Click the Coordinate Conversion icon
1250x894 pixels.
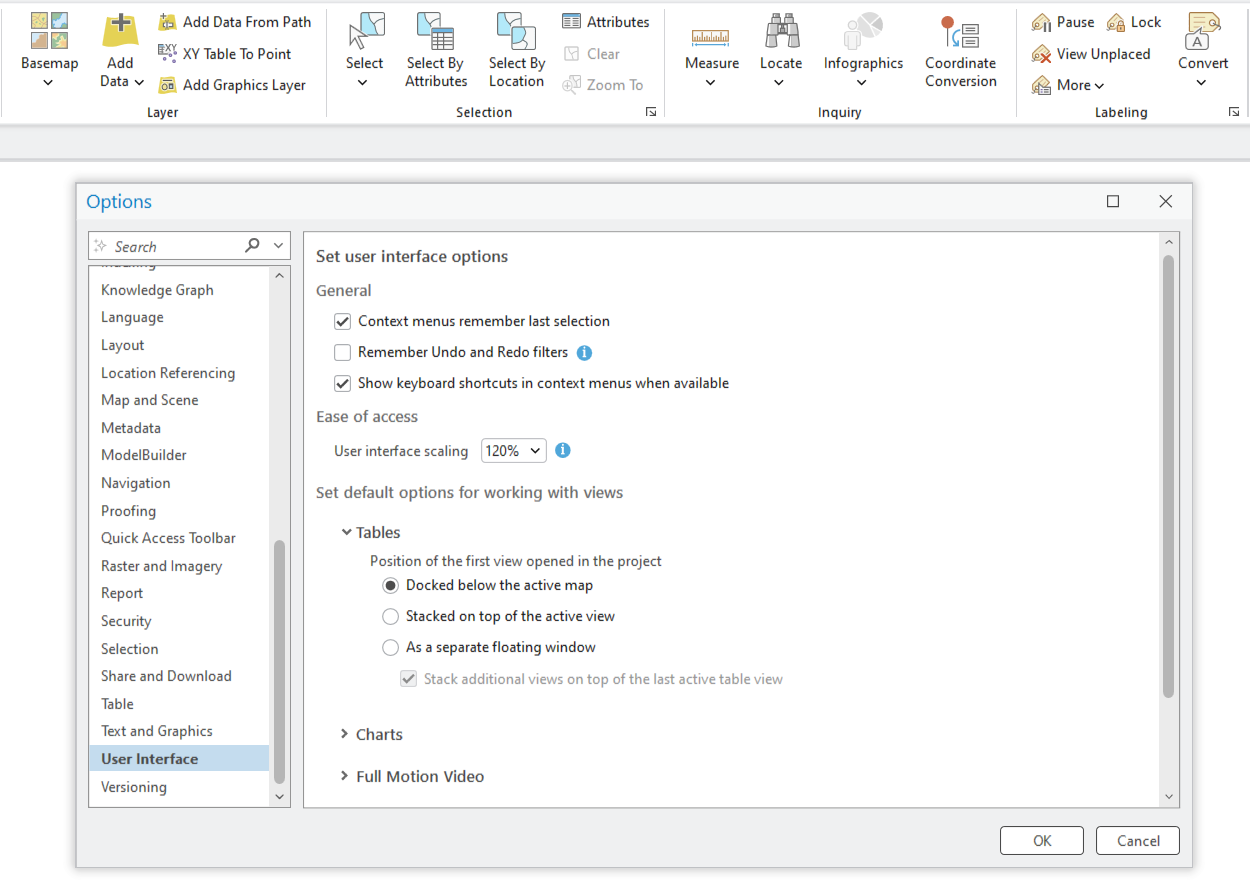pos(960,33)
